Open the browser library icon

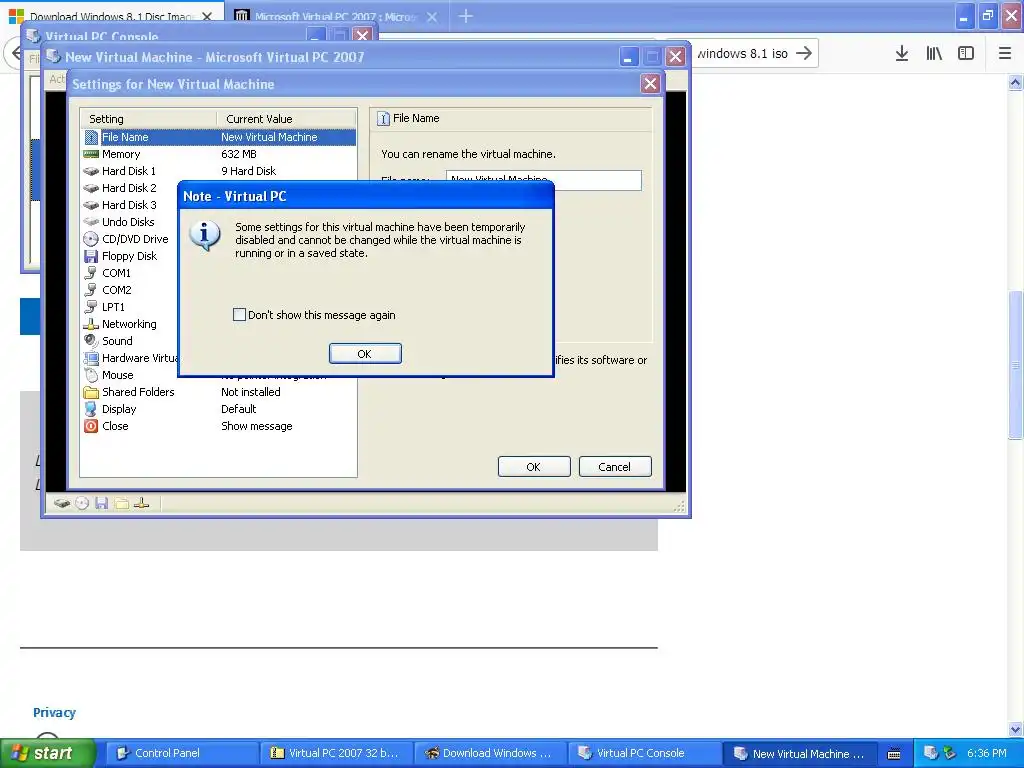pos(934,53)
